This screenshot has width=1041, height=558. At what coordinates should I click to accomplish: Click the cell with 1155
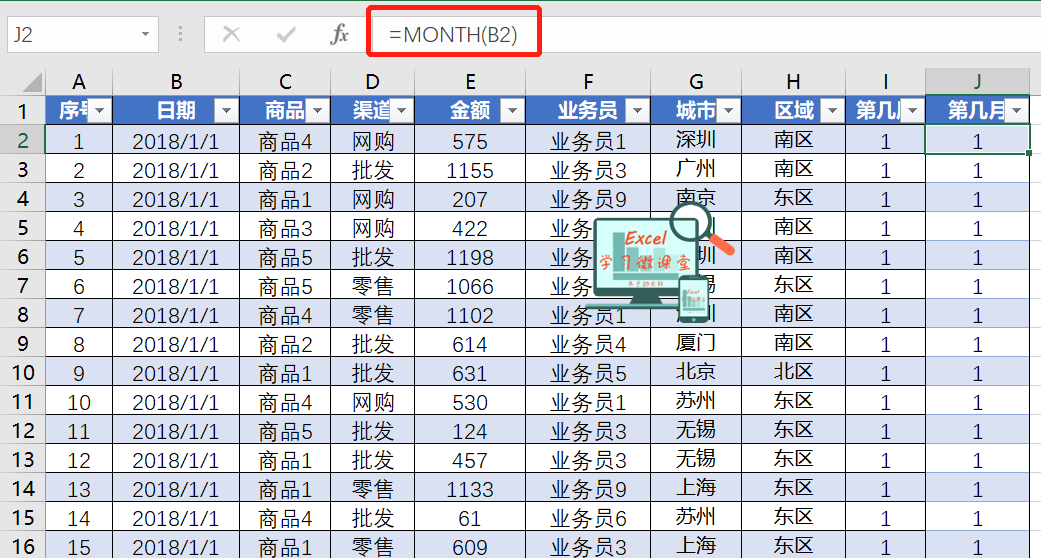470,169
